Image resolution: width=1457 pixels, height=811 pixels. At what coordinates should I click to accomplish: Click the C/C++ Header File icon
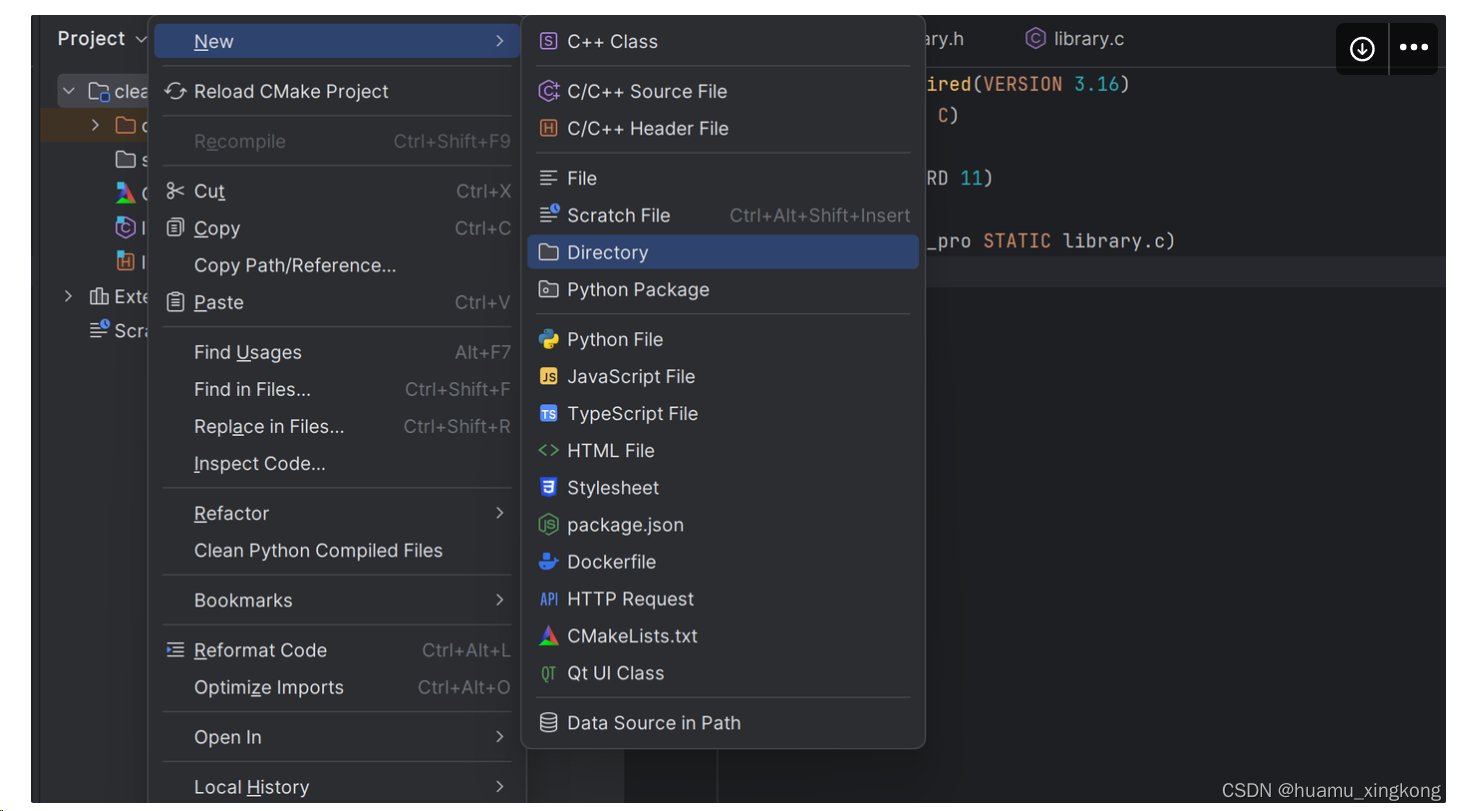[x=548, y=128]
